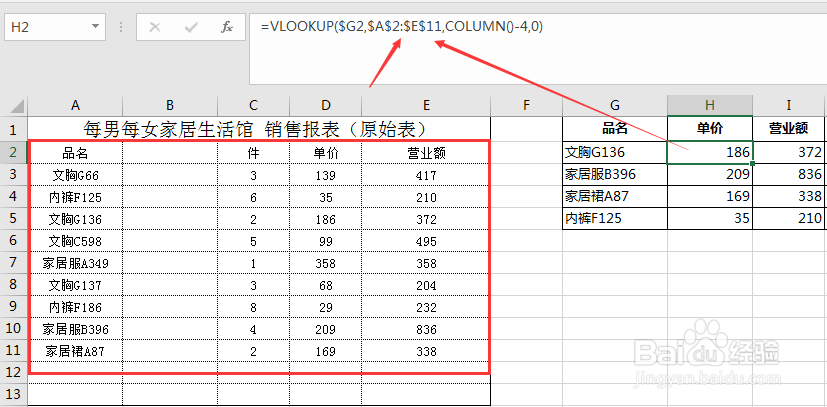Click cell I4 showing 338
Viewport: 827px width, 407px height.
tap(788, 196)
